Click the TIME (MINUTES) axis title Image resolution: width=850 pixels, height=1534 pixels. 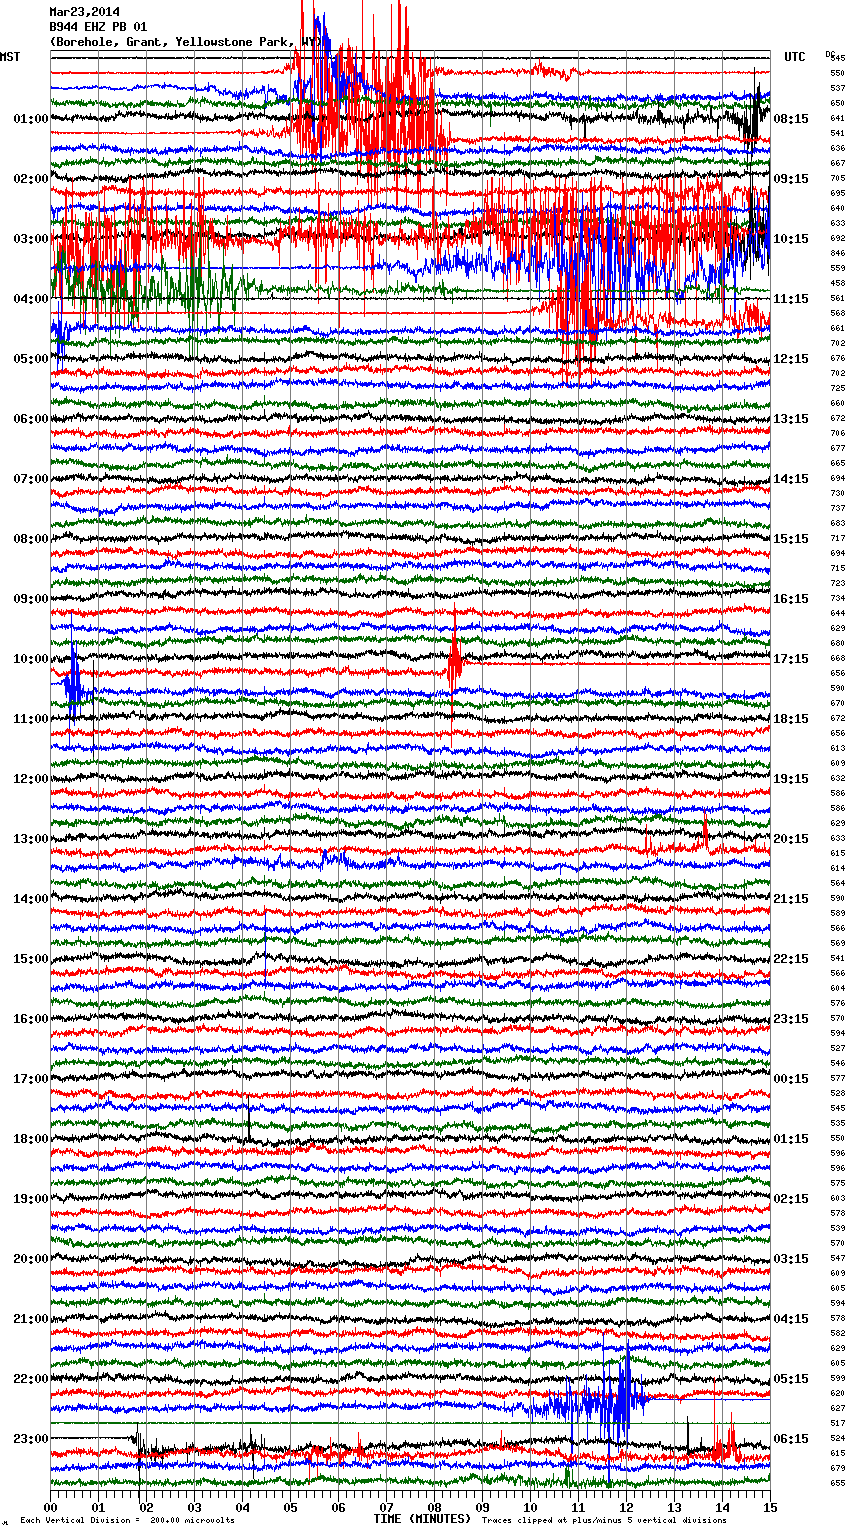click(x=422, y=1519)
